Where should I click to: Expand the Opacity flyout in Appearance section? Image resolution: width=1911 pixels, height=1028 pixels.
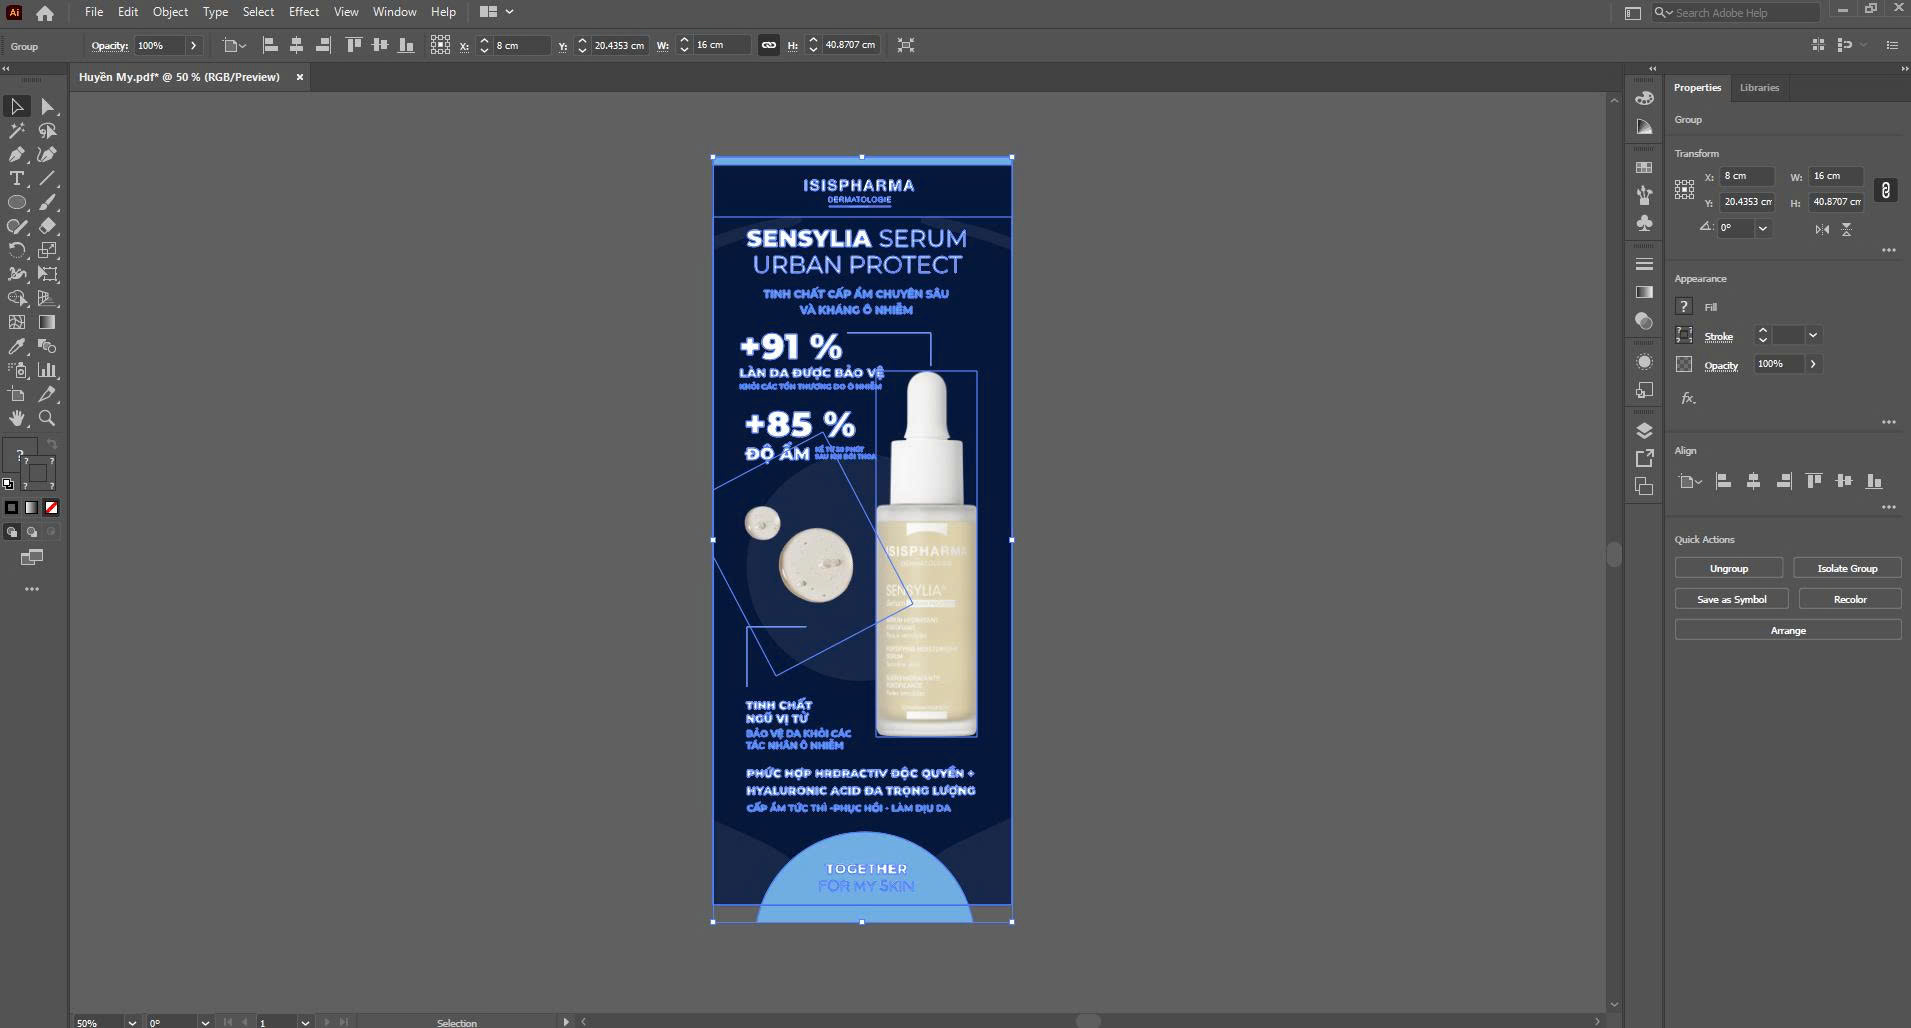[1813, 364]
